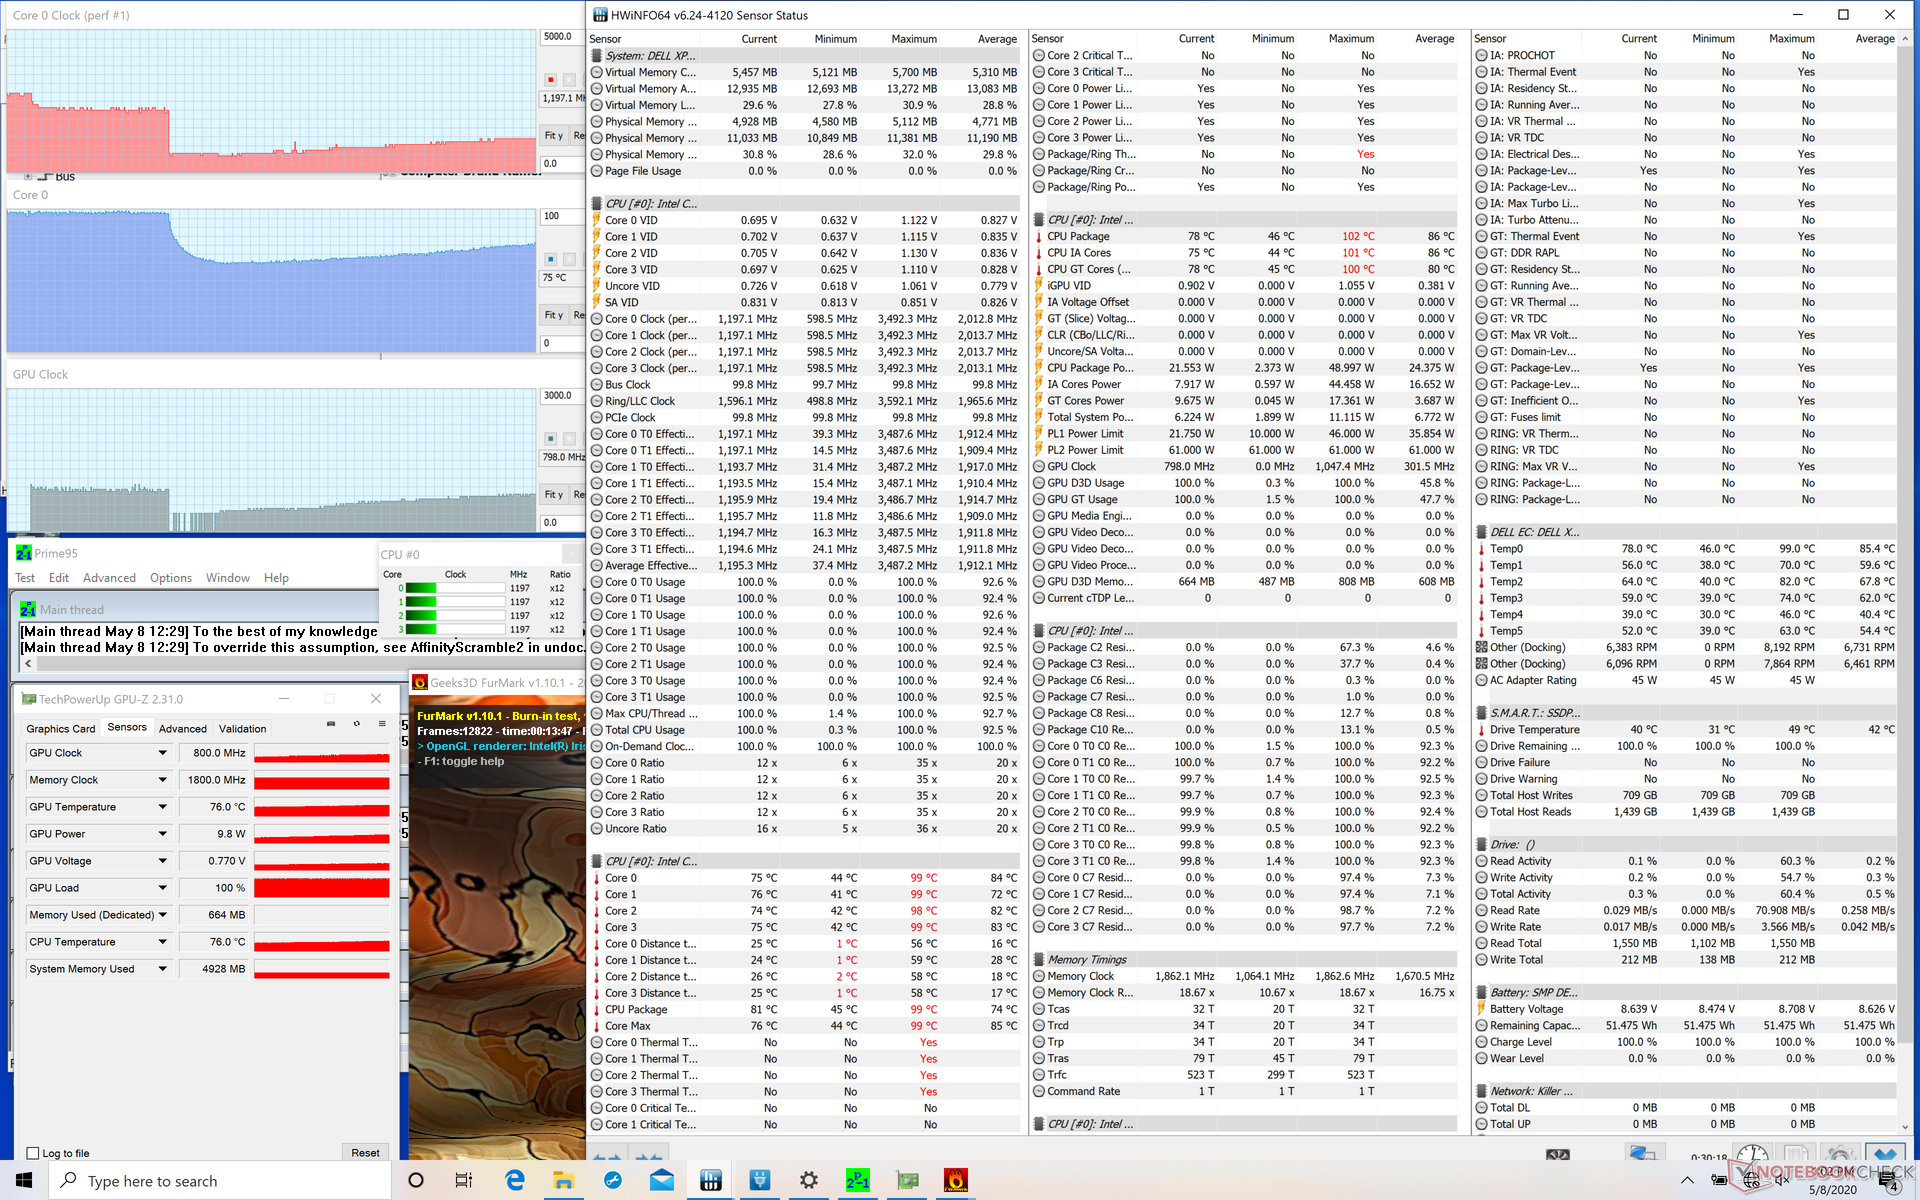
Task: Click GPU-Z screenshot camera icon
Action: pos(331,724)
